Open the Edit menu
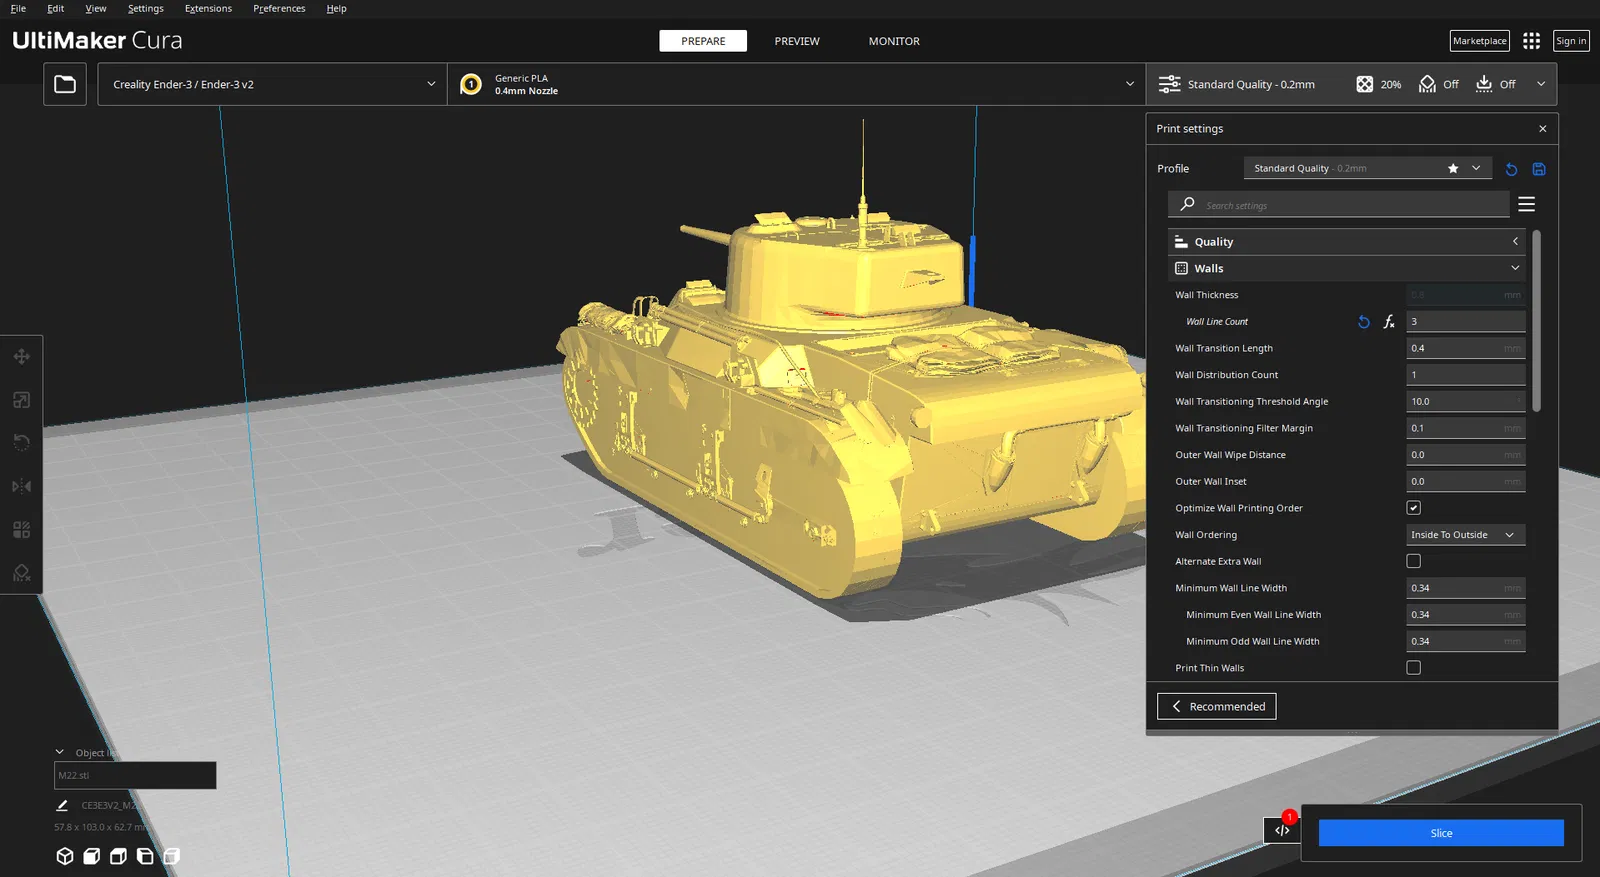Screen dimensions: 1600x877 (x=56, y=8)
